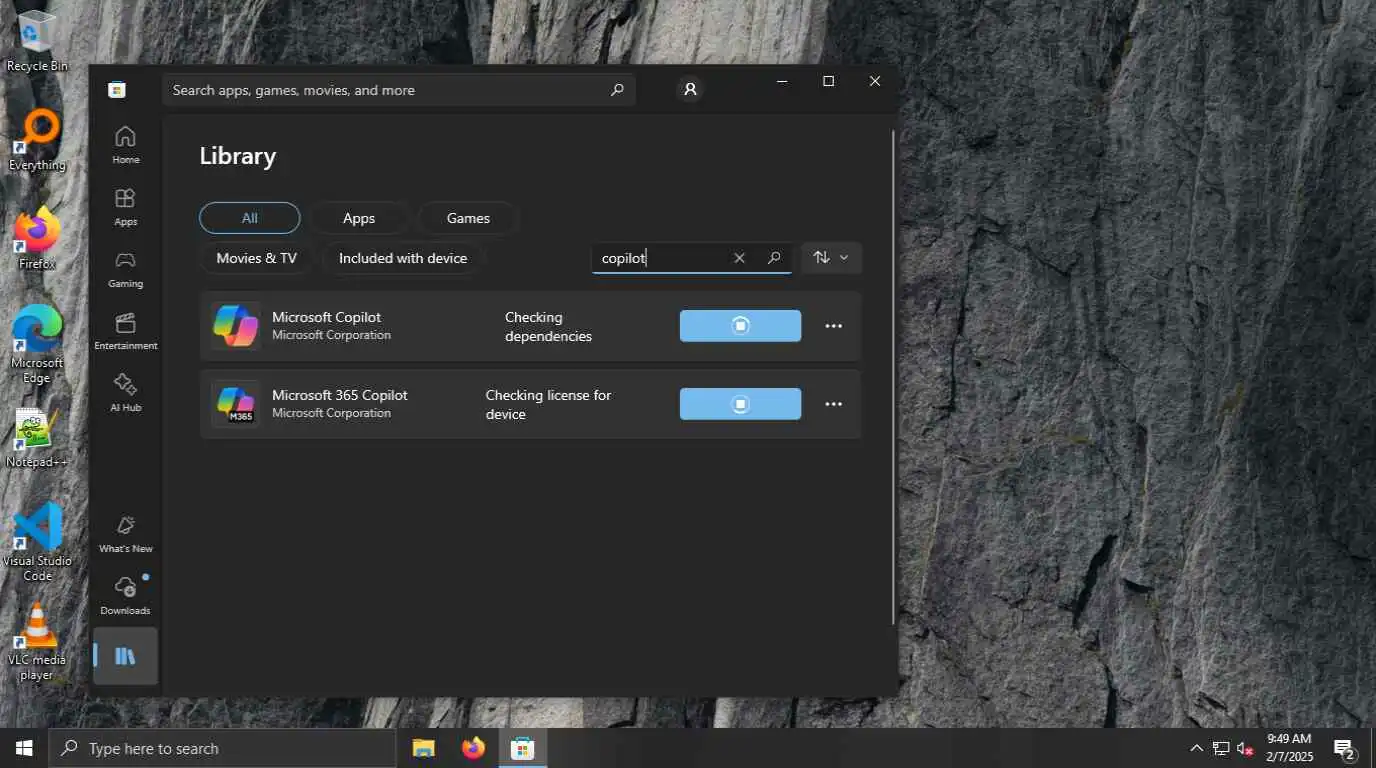Stop the Microsoft Copilot update
Screen dimensions: 1376x768
point(740,326)
